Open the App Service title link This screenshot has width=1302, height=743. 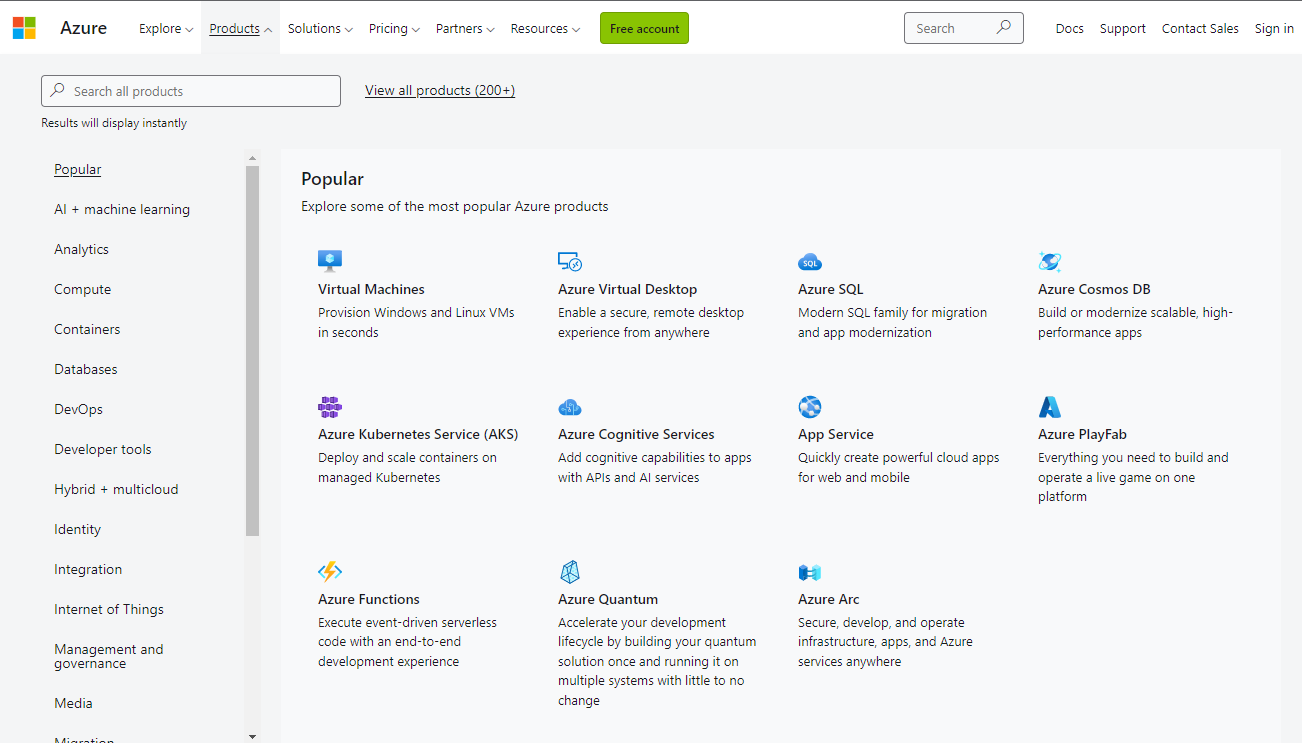836,434
